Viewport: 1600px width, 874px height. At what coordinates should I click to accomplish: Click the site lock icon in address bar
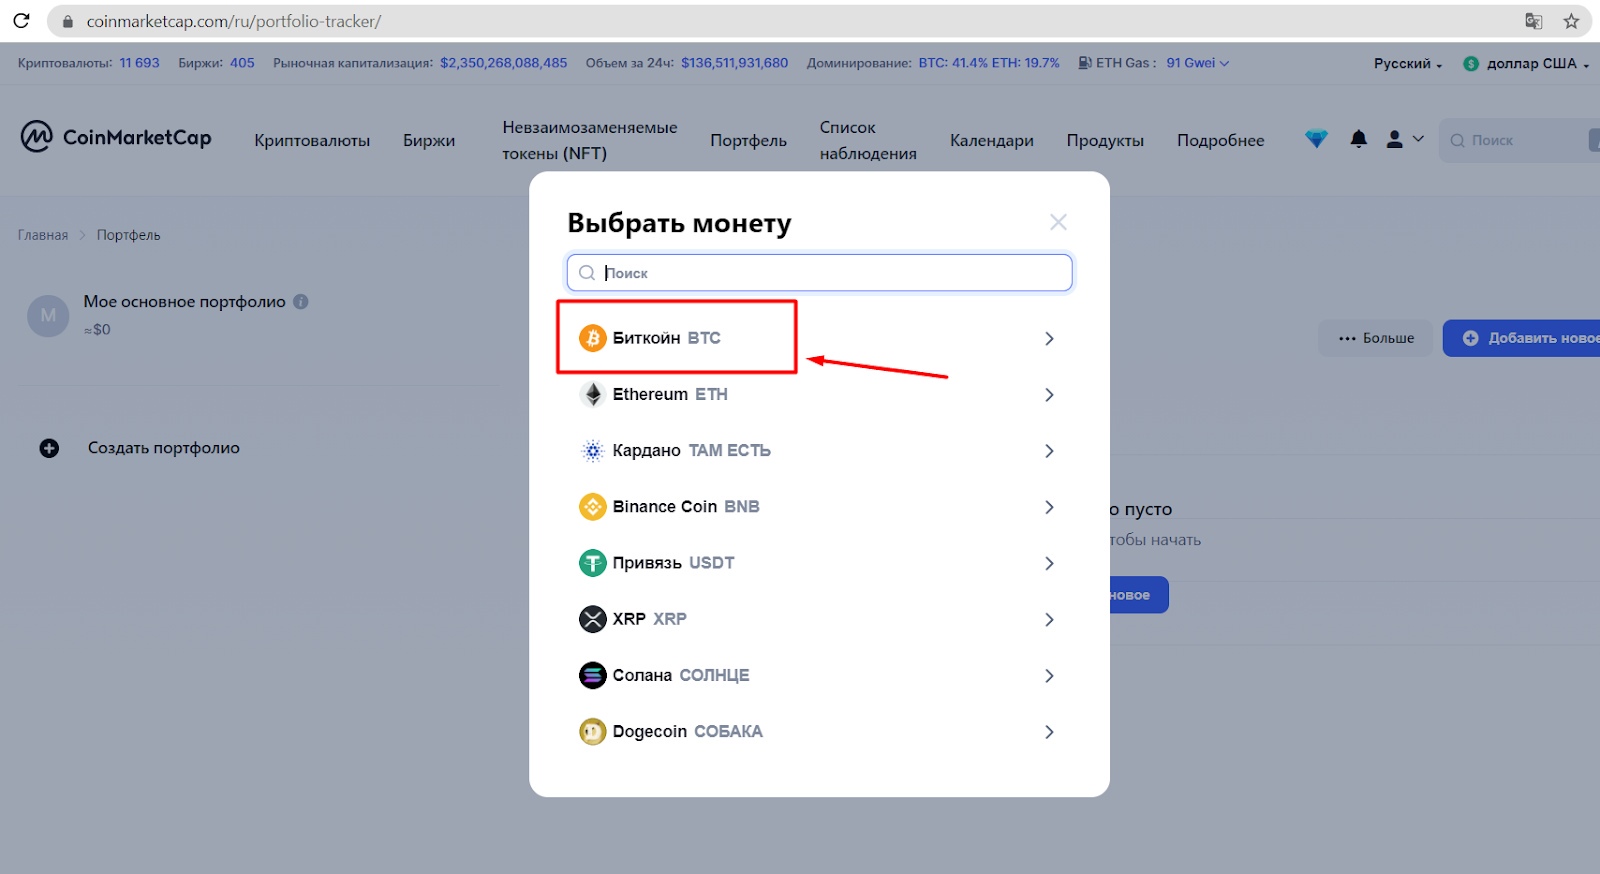point(68,21)
